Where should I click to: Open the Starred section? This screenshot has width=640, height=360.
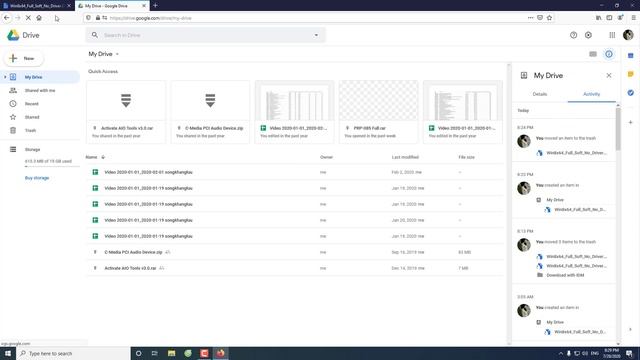[32, 117]
